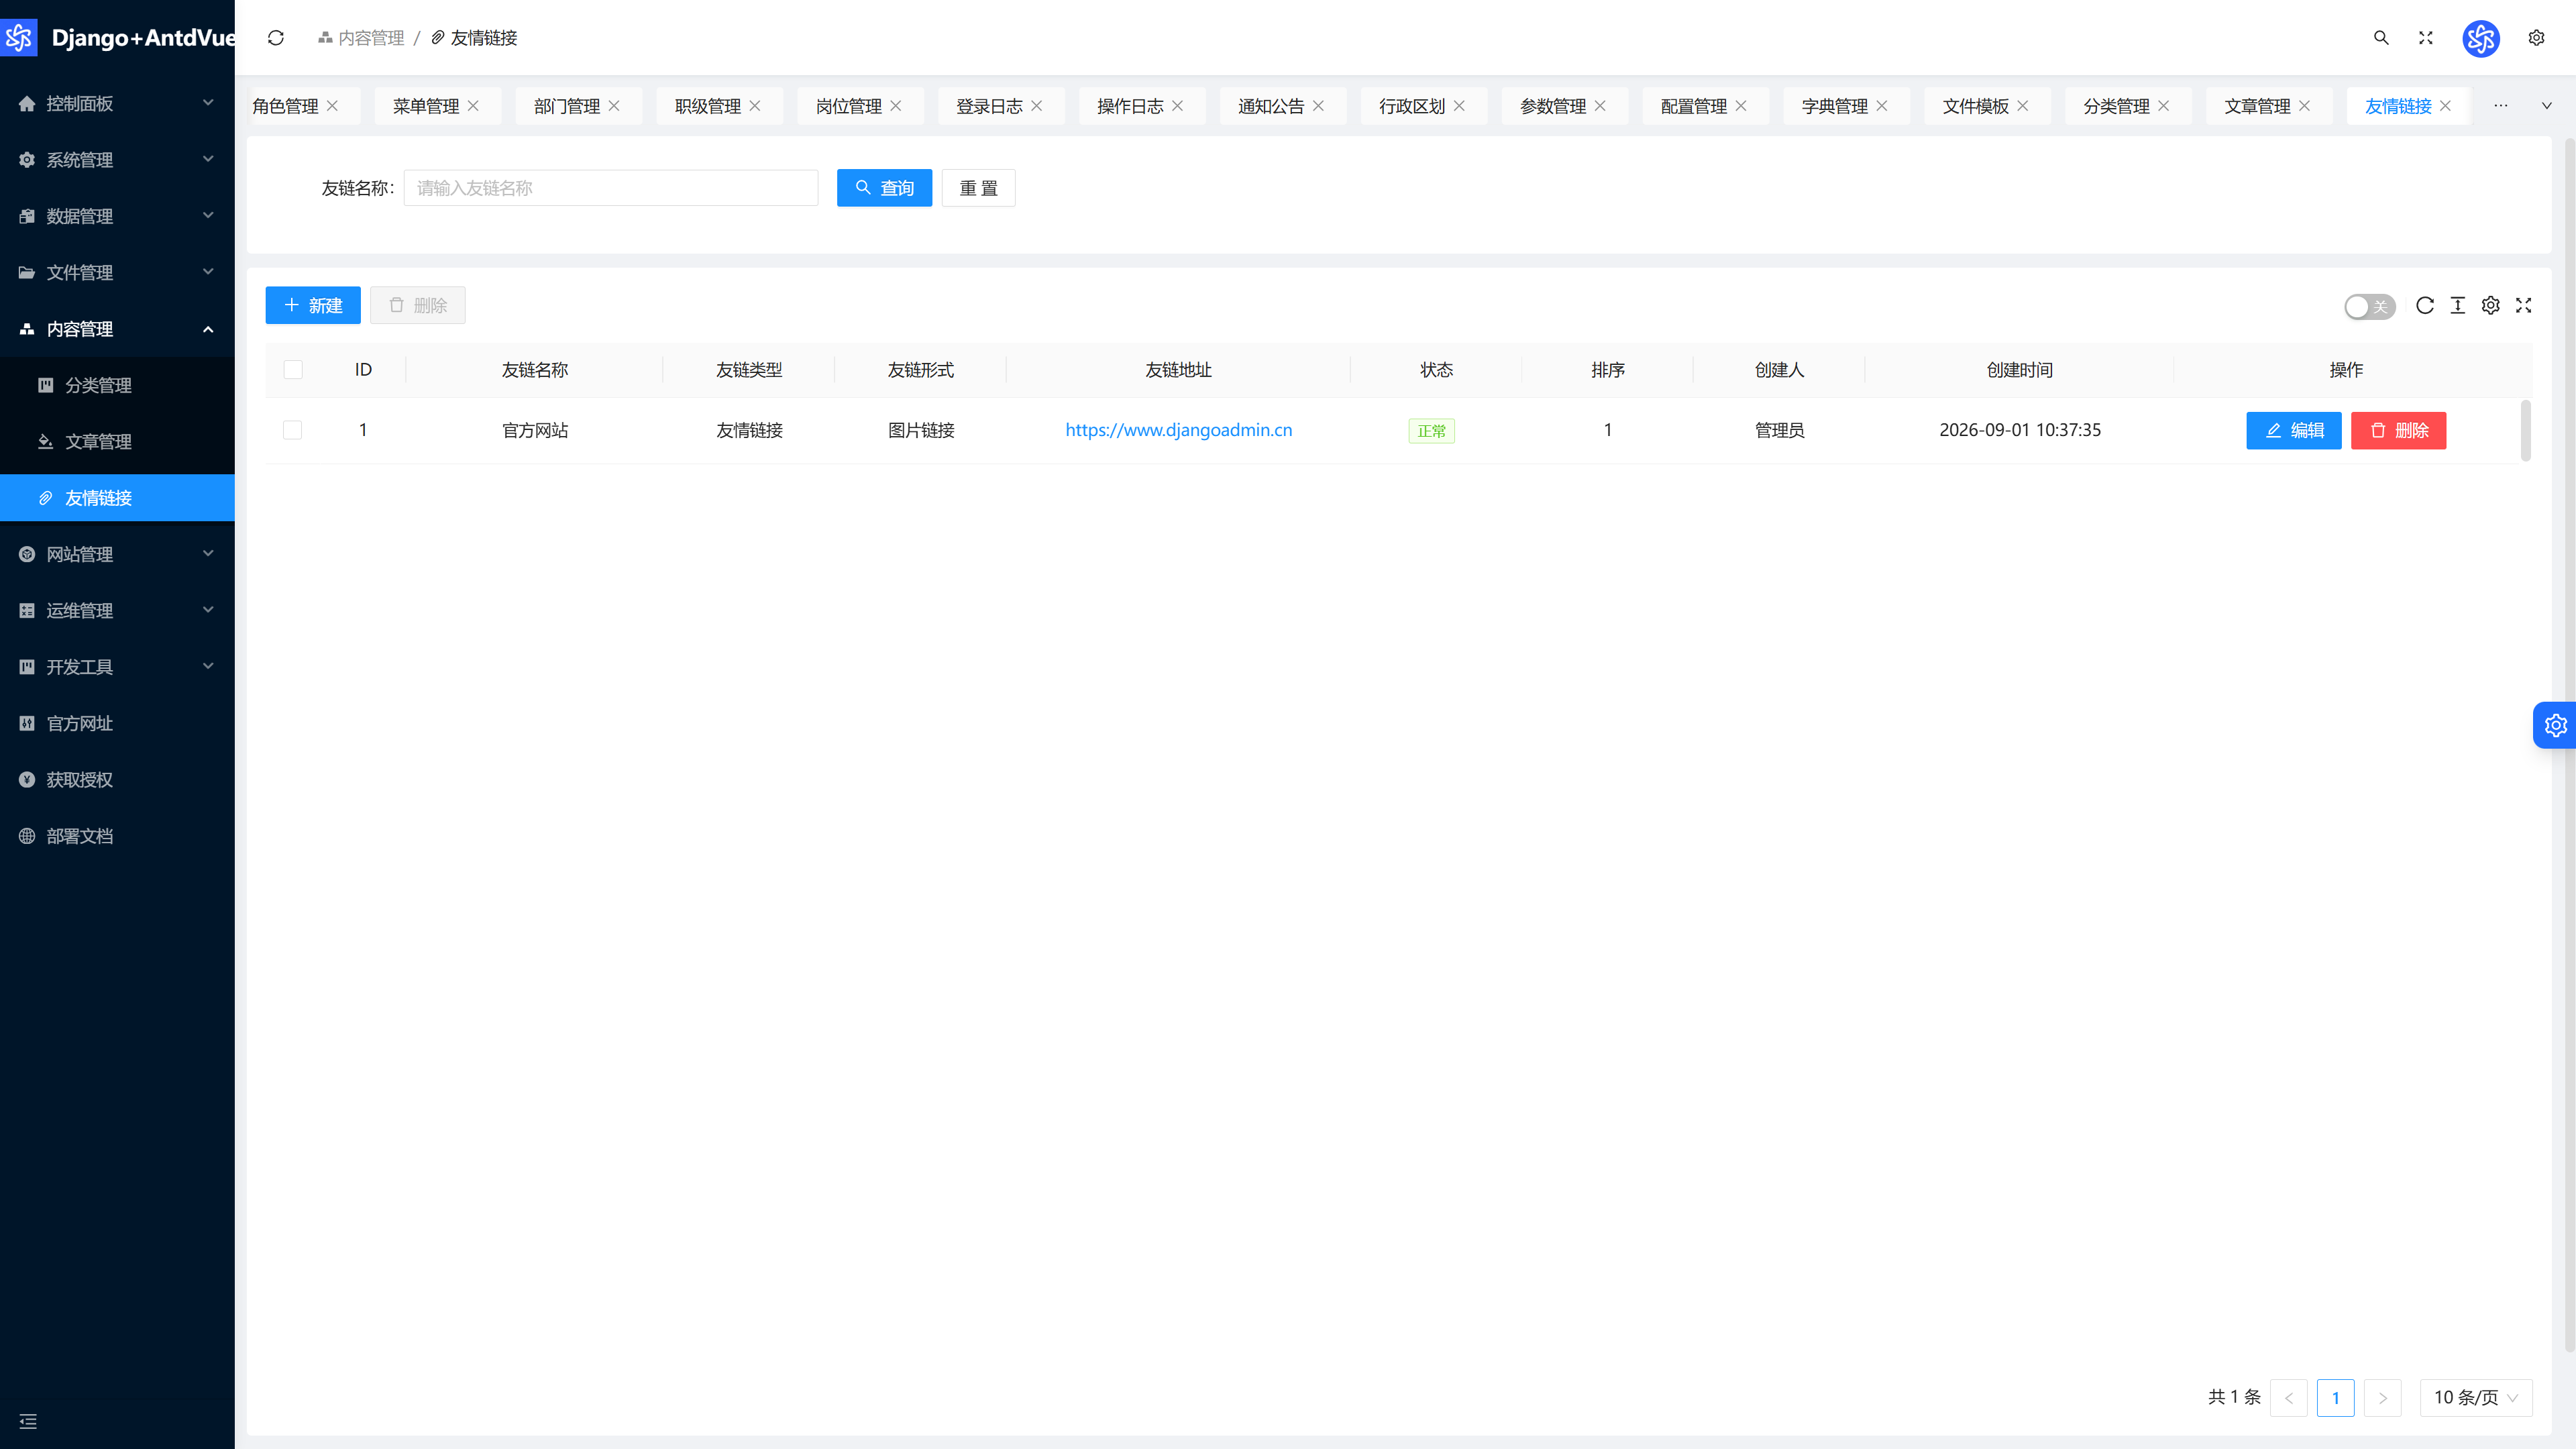Screen dimensions: 2576x1449
Task: Open the floating blue settings drawer button
Action: pyautogui.click(x=2555, y=725)
